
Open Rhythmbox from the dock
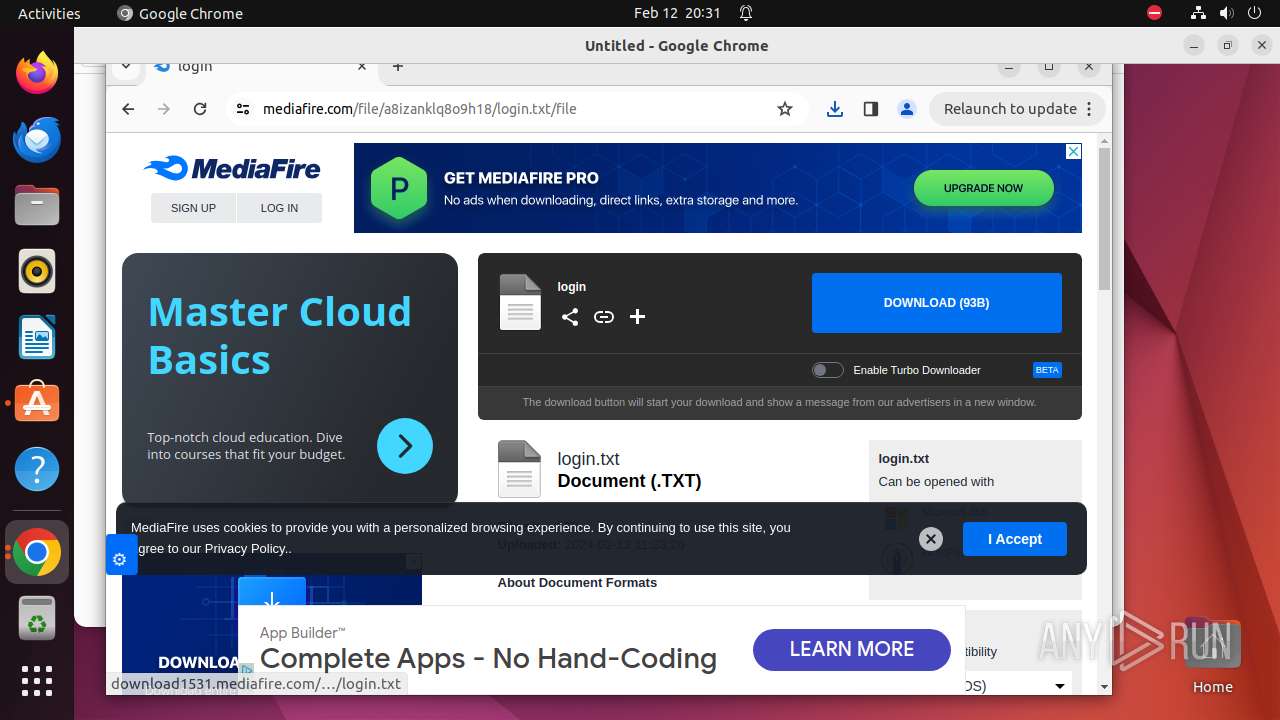click(x=37, y=271)
